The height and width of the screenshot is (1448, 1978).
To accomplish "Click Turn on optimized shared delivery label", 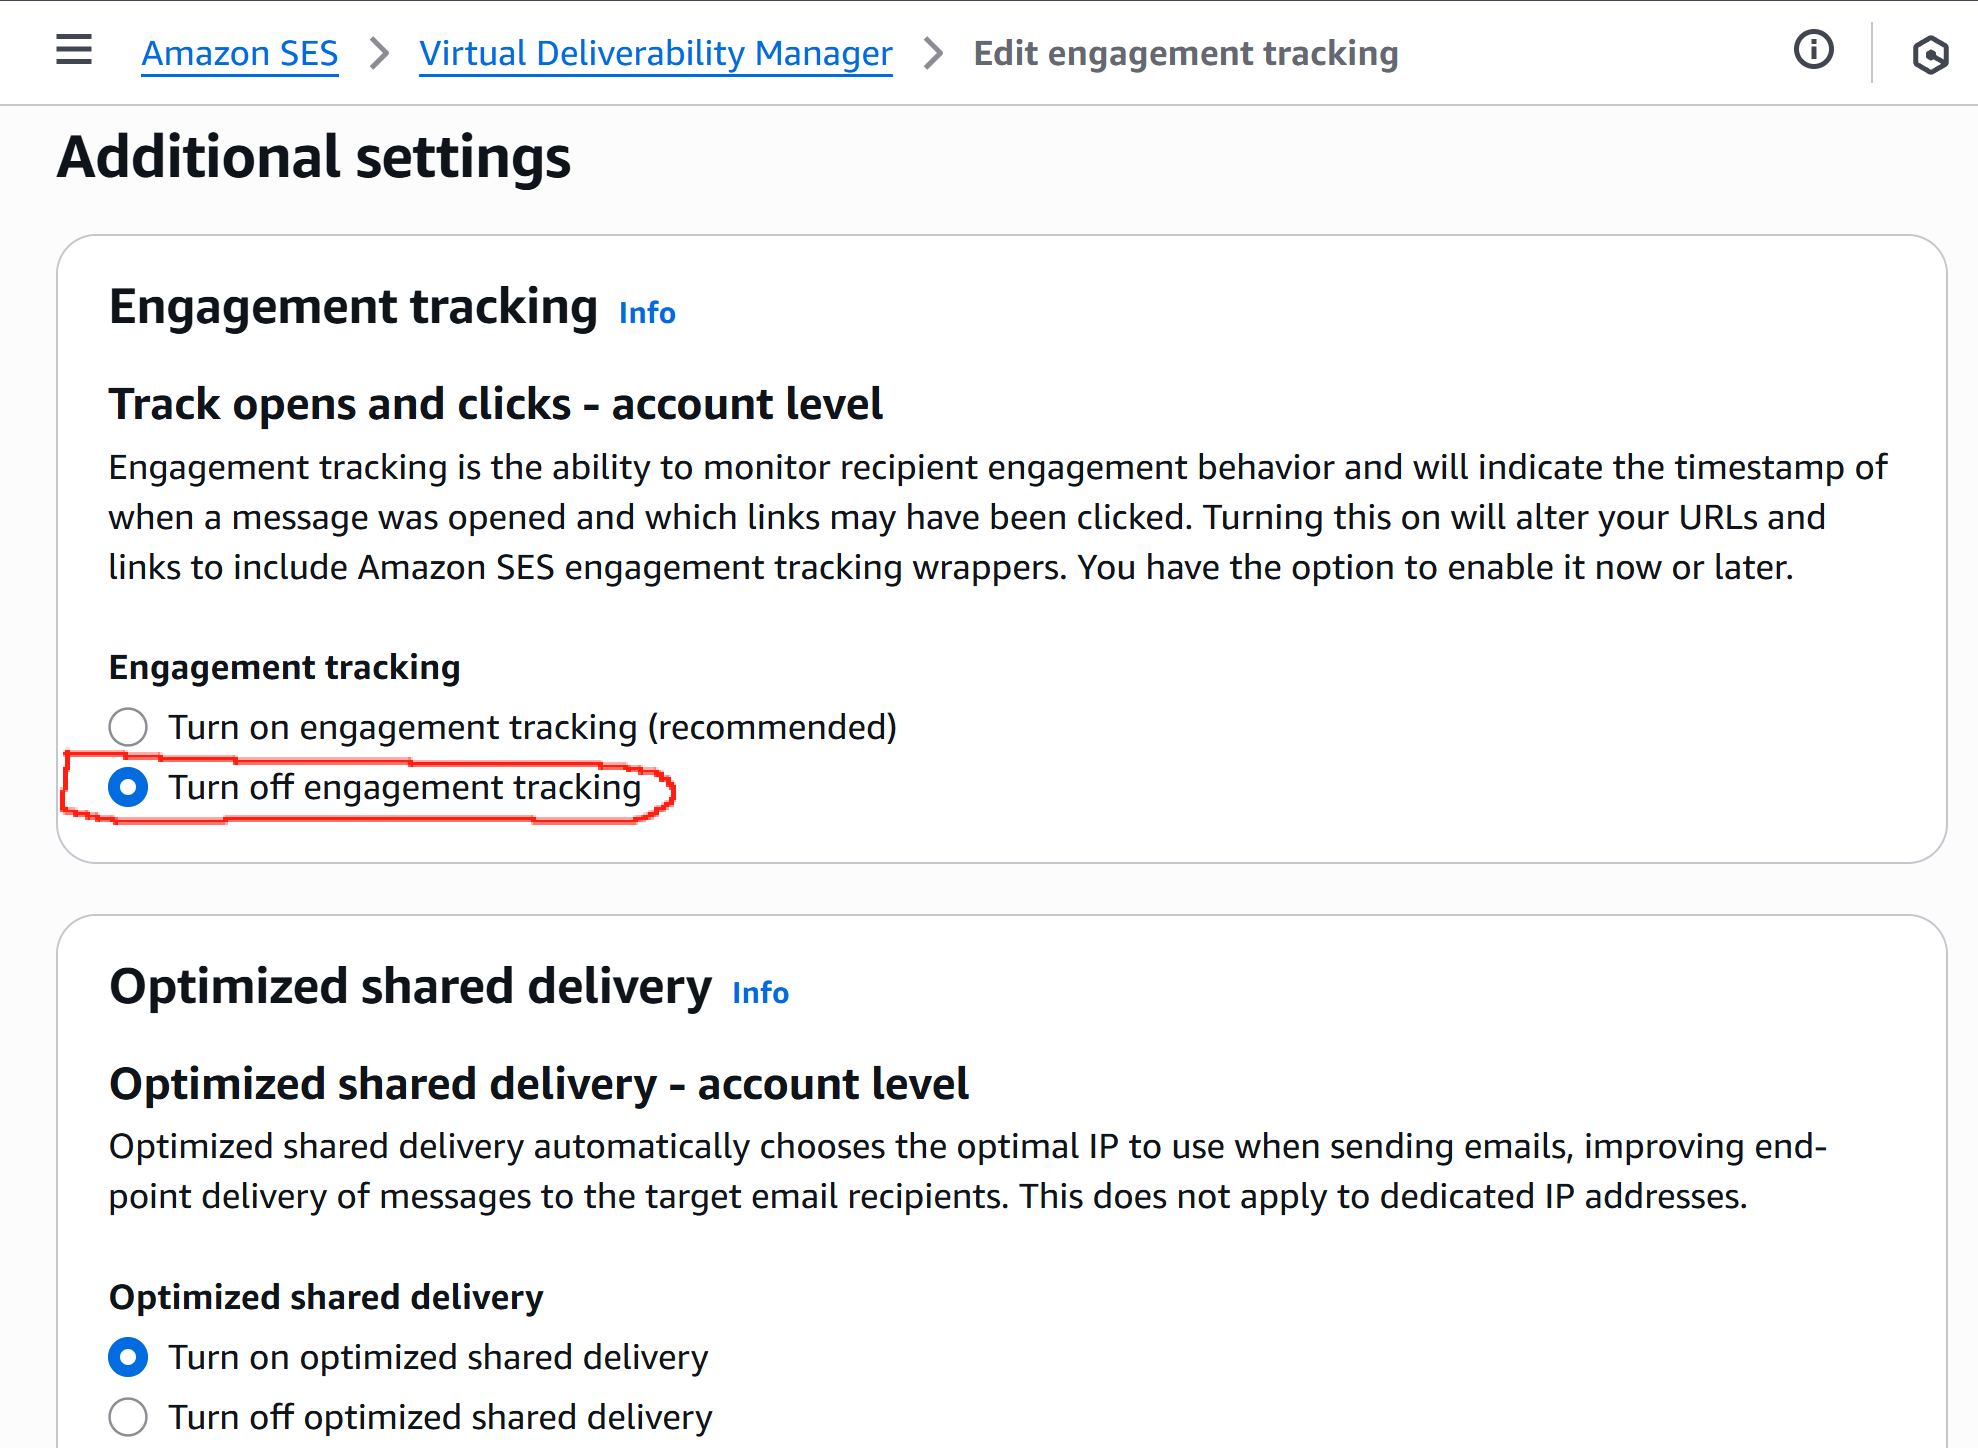I will [x=438, y=1357].
